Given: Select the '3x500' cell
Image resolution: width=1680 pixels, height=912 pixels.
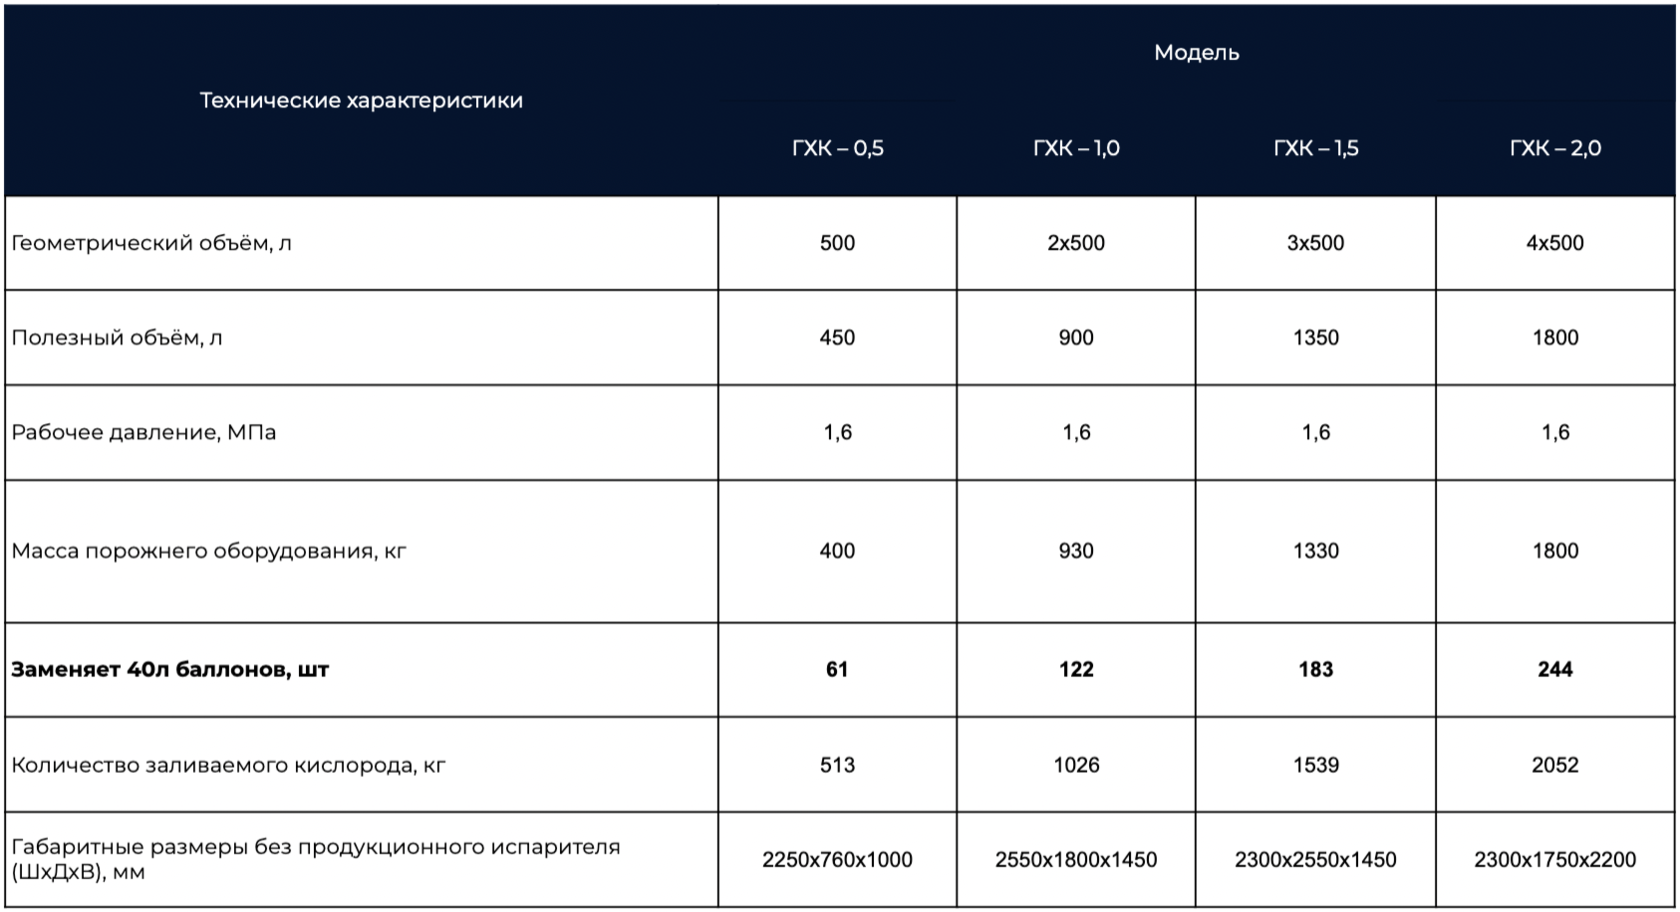Looking at the screenshot, I should point(1316,243).
